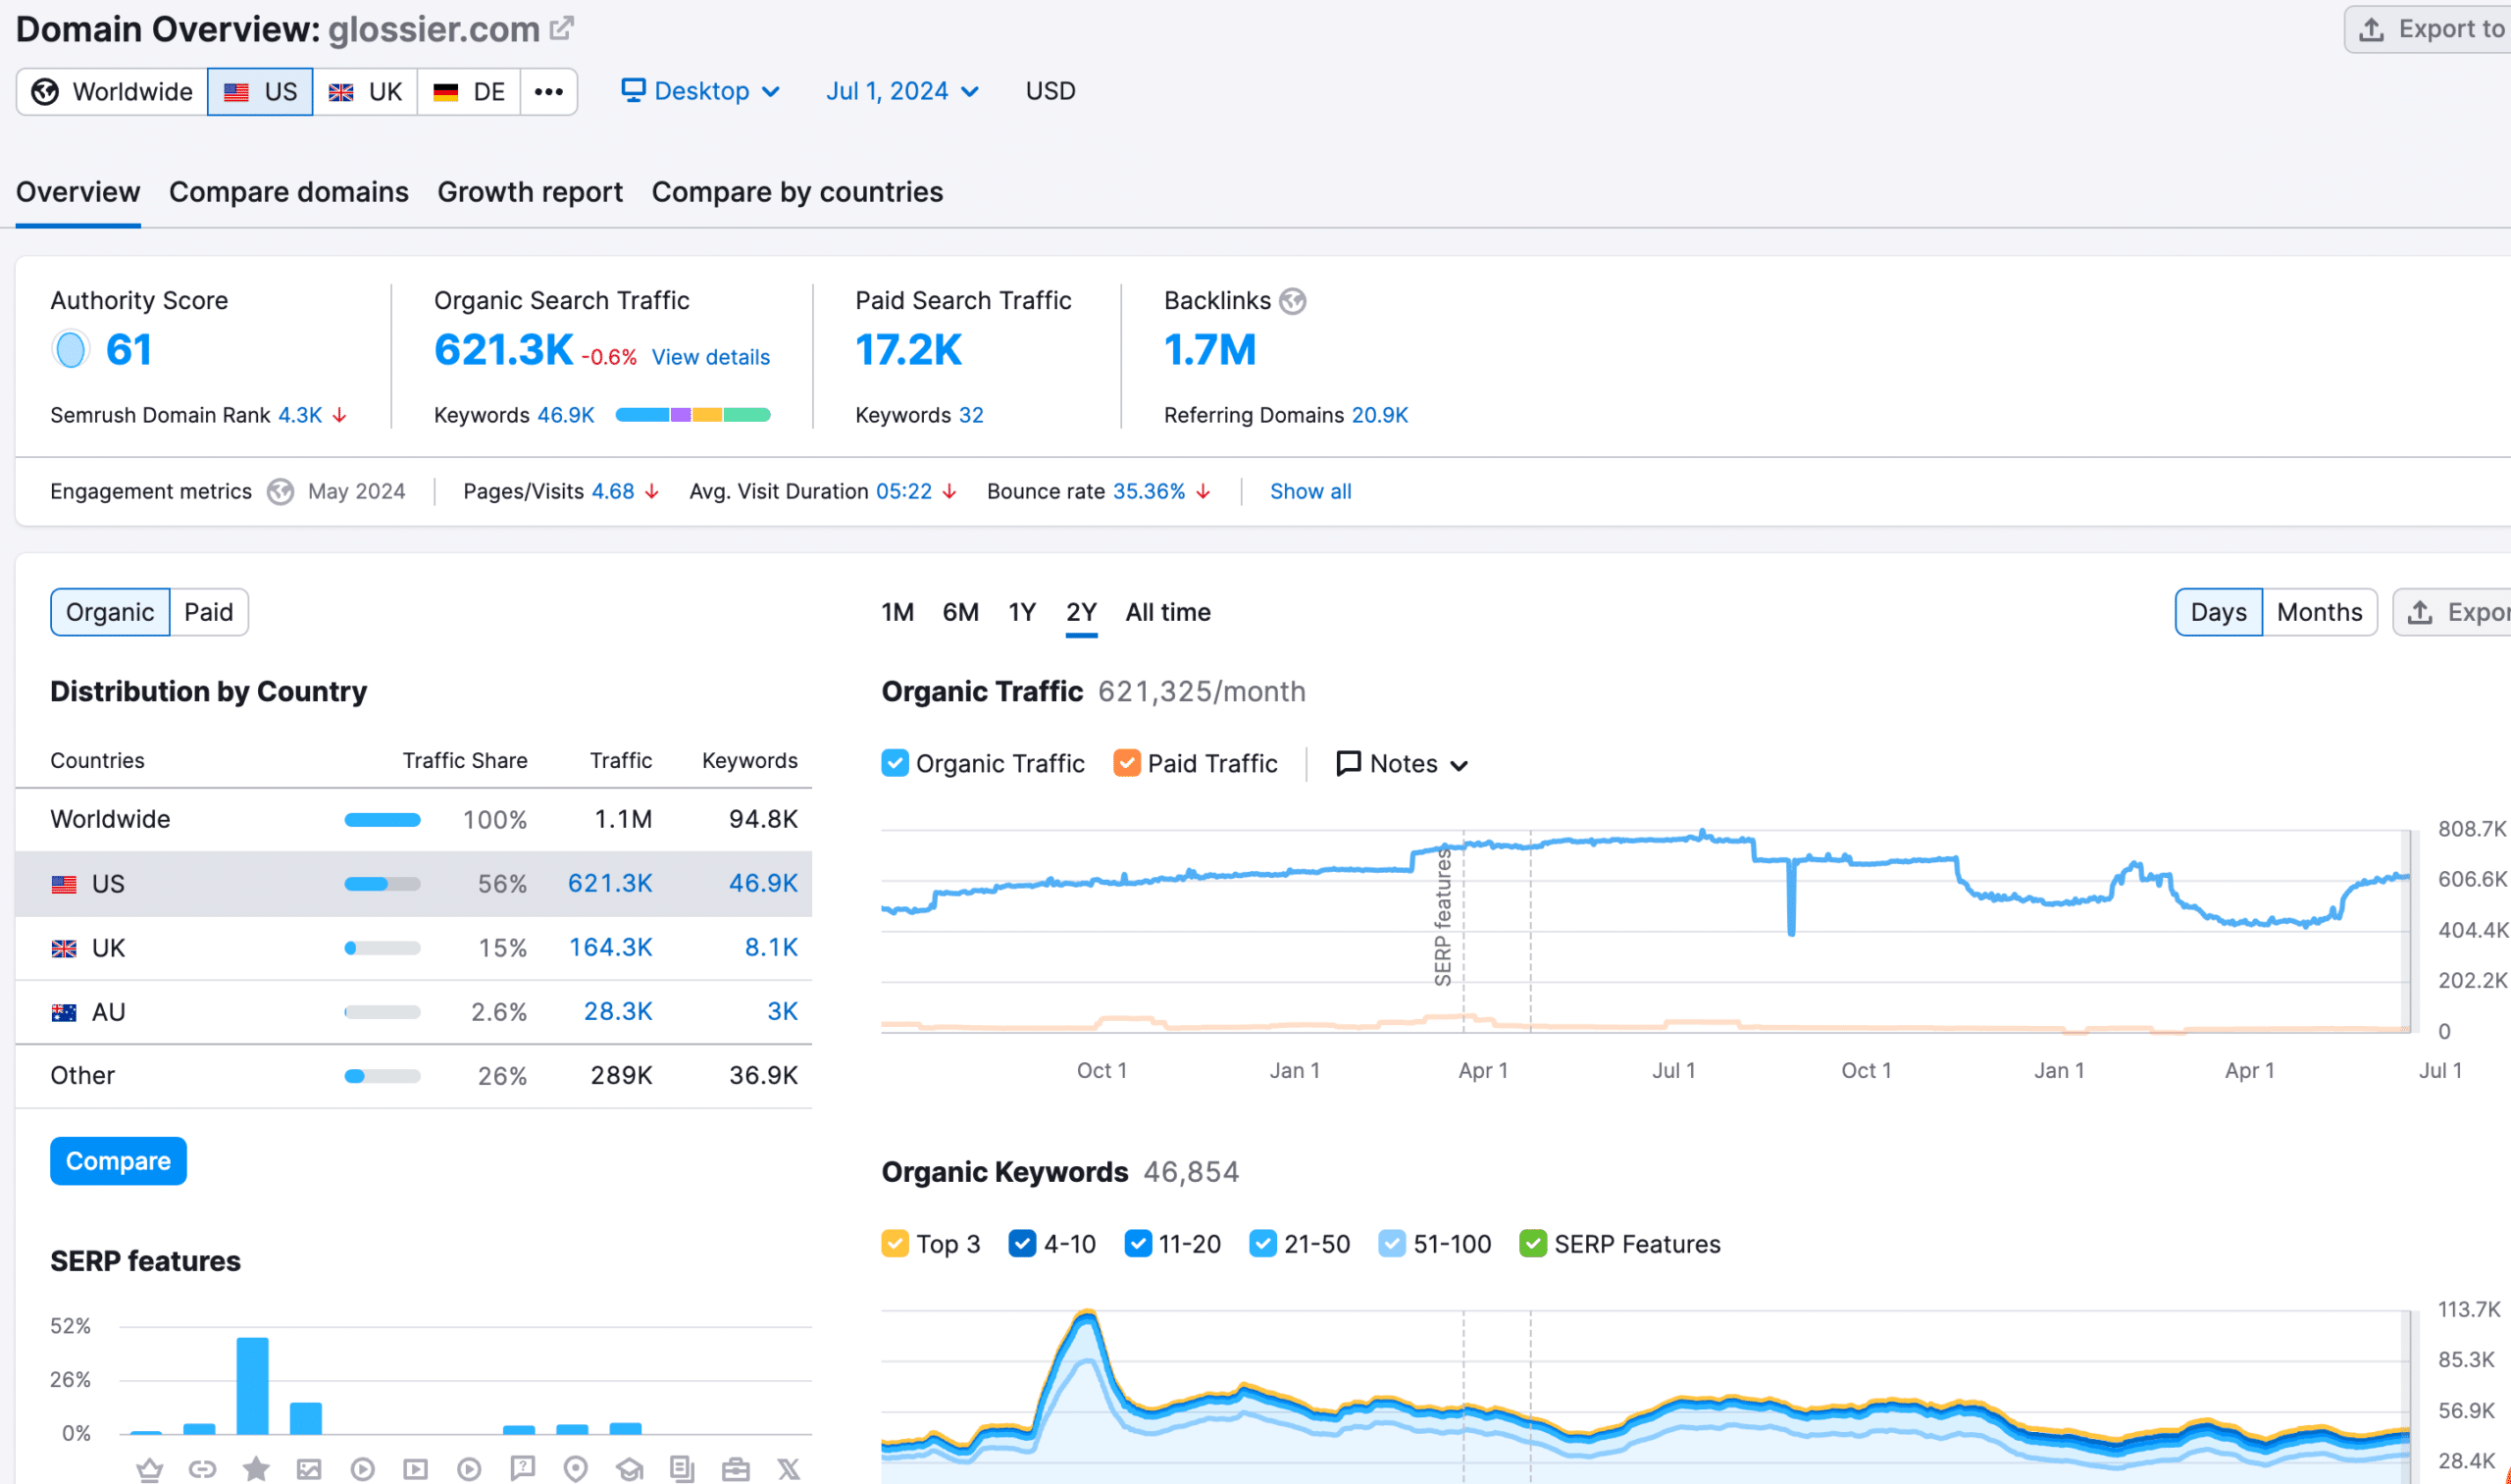Image resolution: width=2511 pixels, height=1484 pixels.
Task: Toggle the Top 3 keywords checkbox
Action: pos(895,1243)
